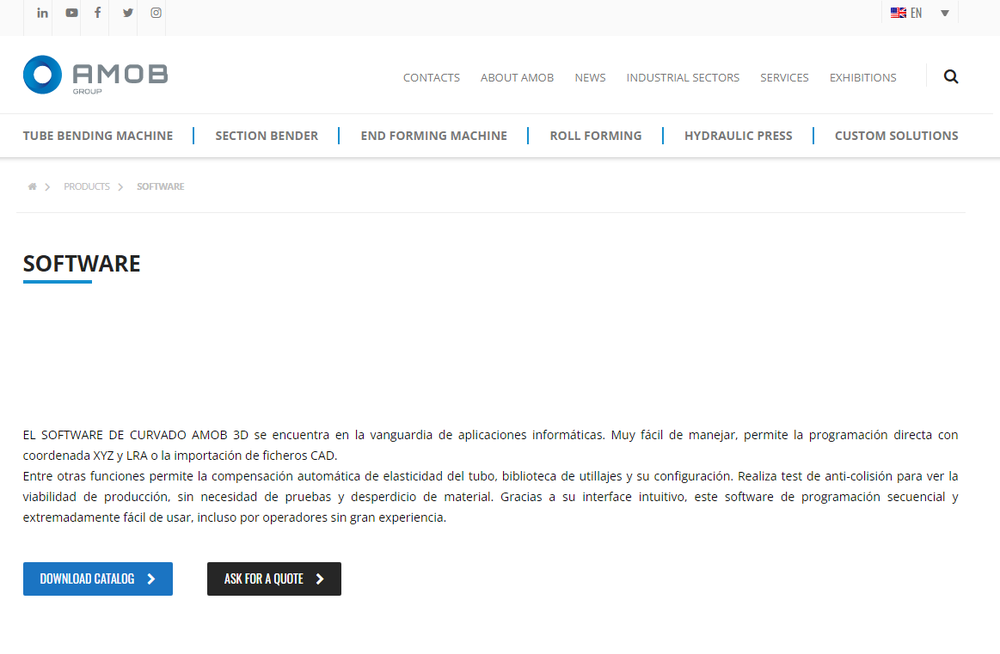Open the Services menu item
Screen dimensions: 1000x654
[784, 77]
